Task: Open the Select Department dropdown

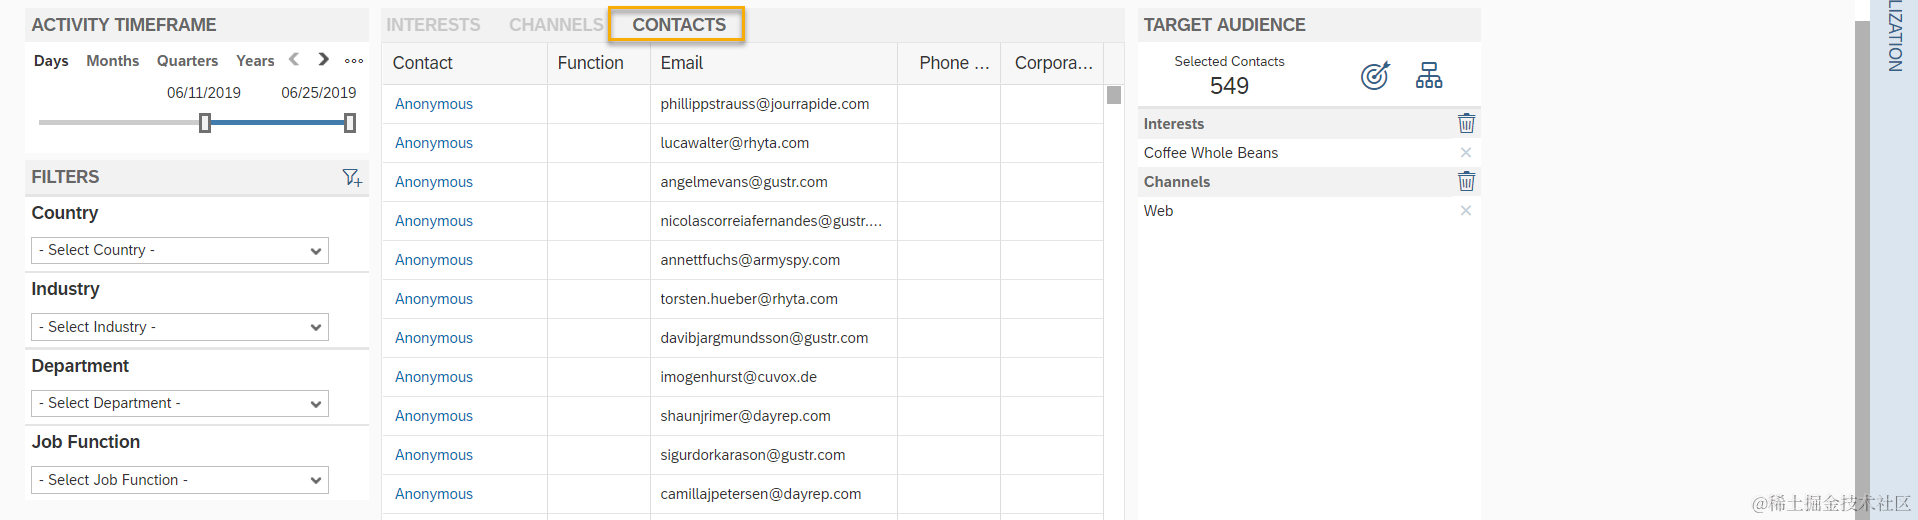Action: point(180,403)
